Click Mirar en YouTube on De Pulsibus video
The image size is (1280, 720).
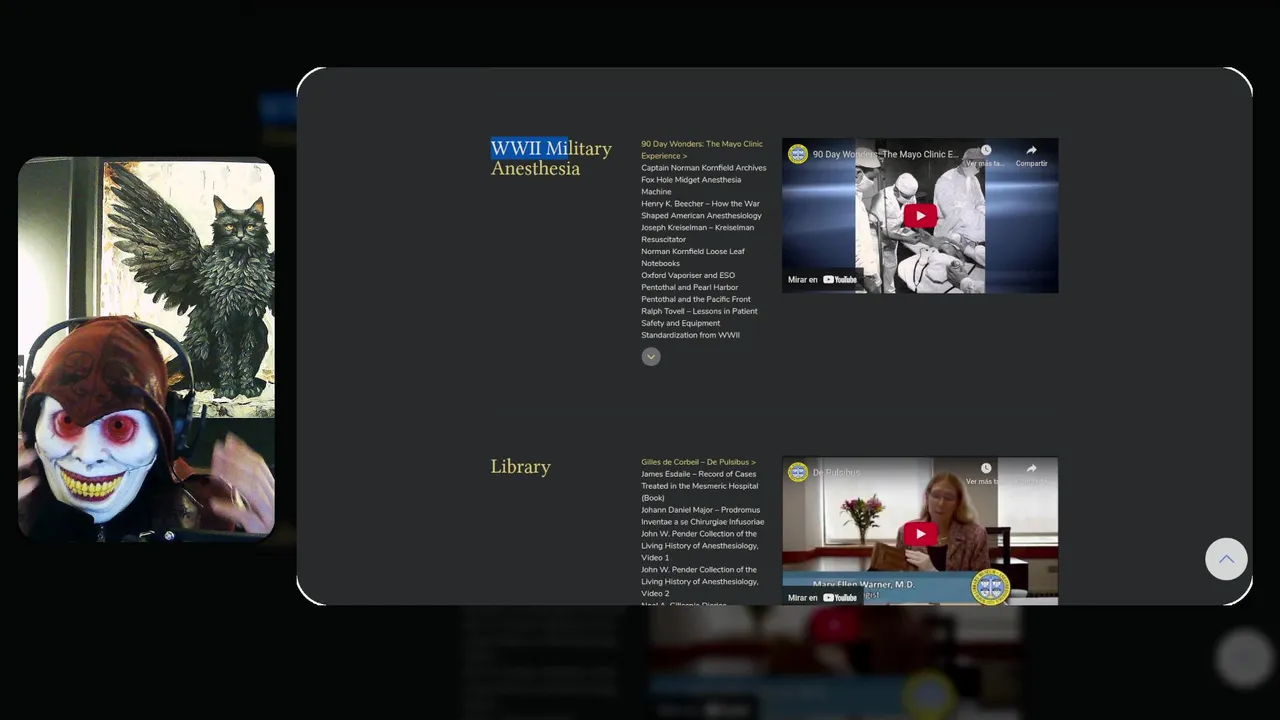tap(822, 598)
